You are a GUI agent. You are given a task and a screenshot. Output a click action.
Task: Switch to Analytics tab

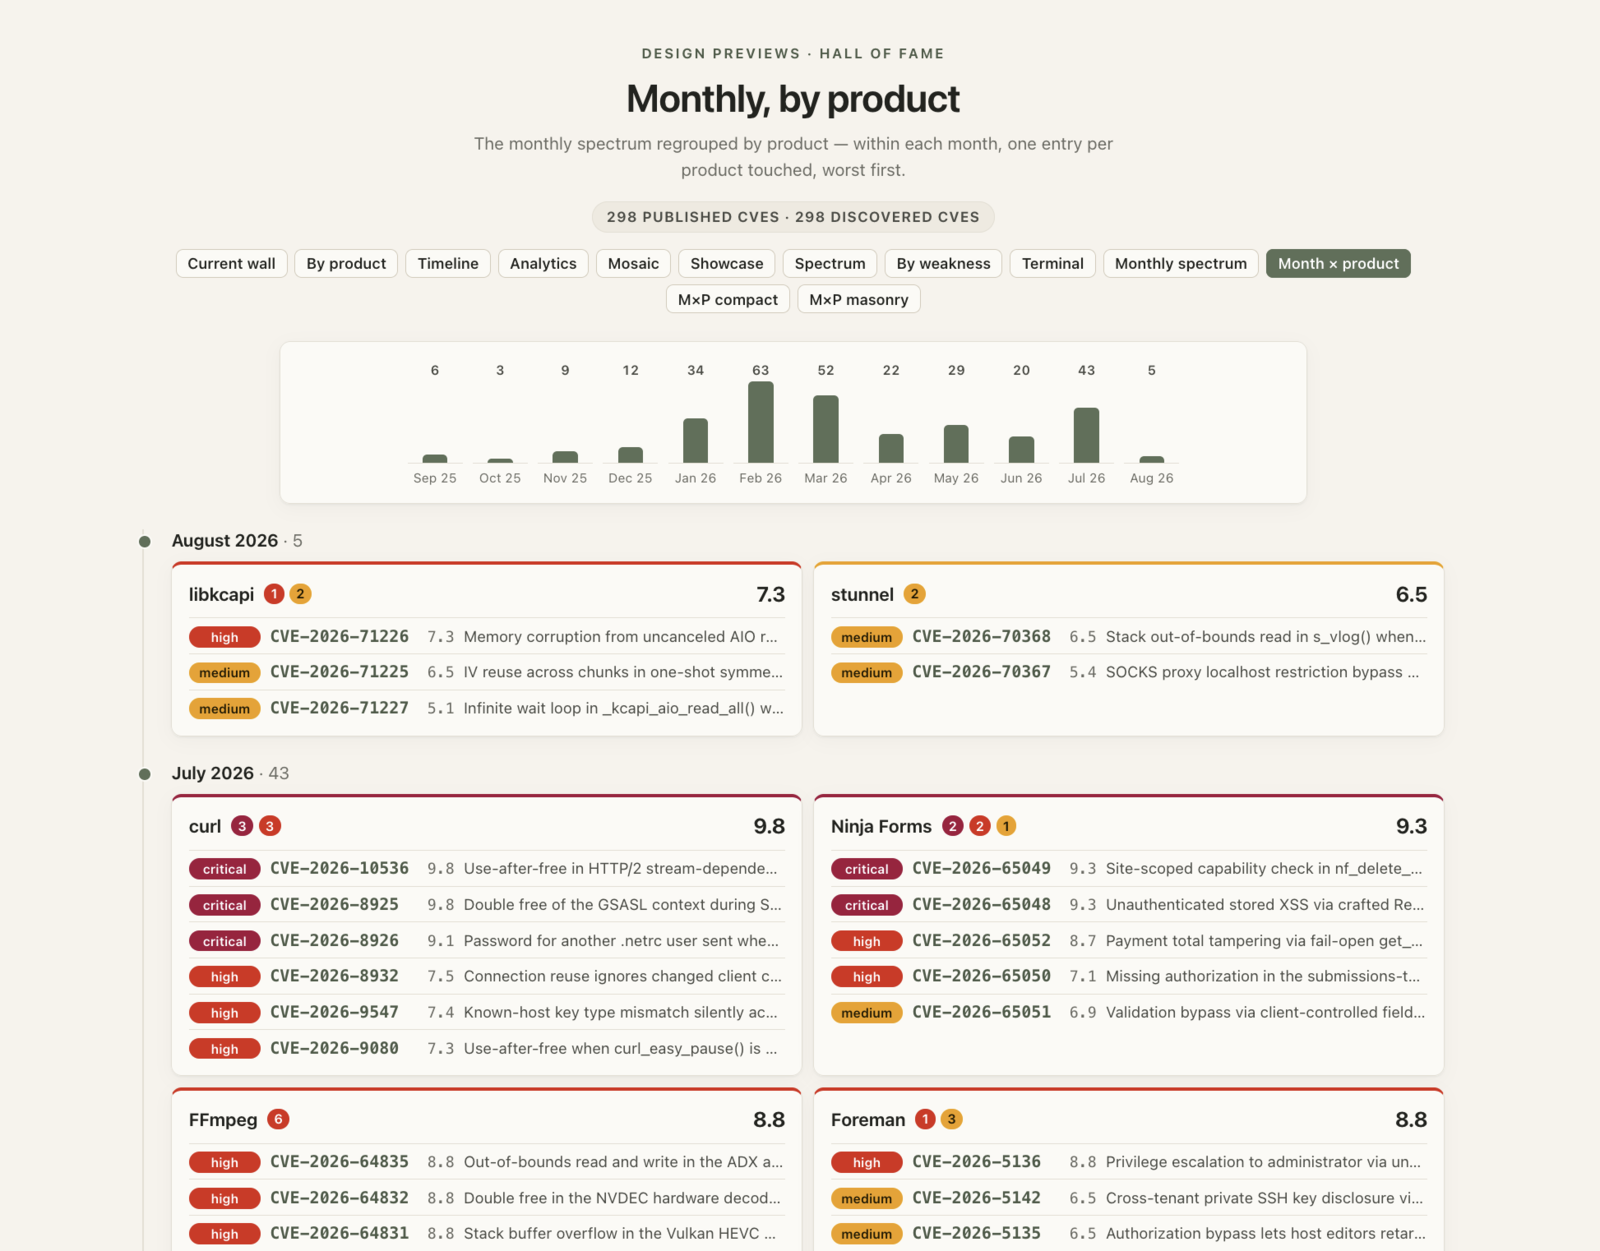(543, 263)
